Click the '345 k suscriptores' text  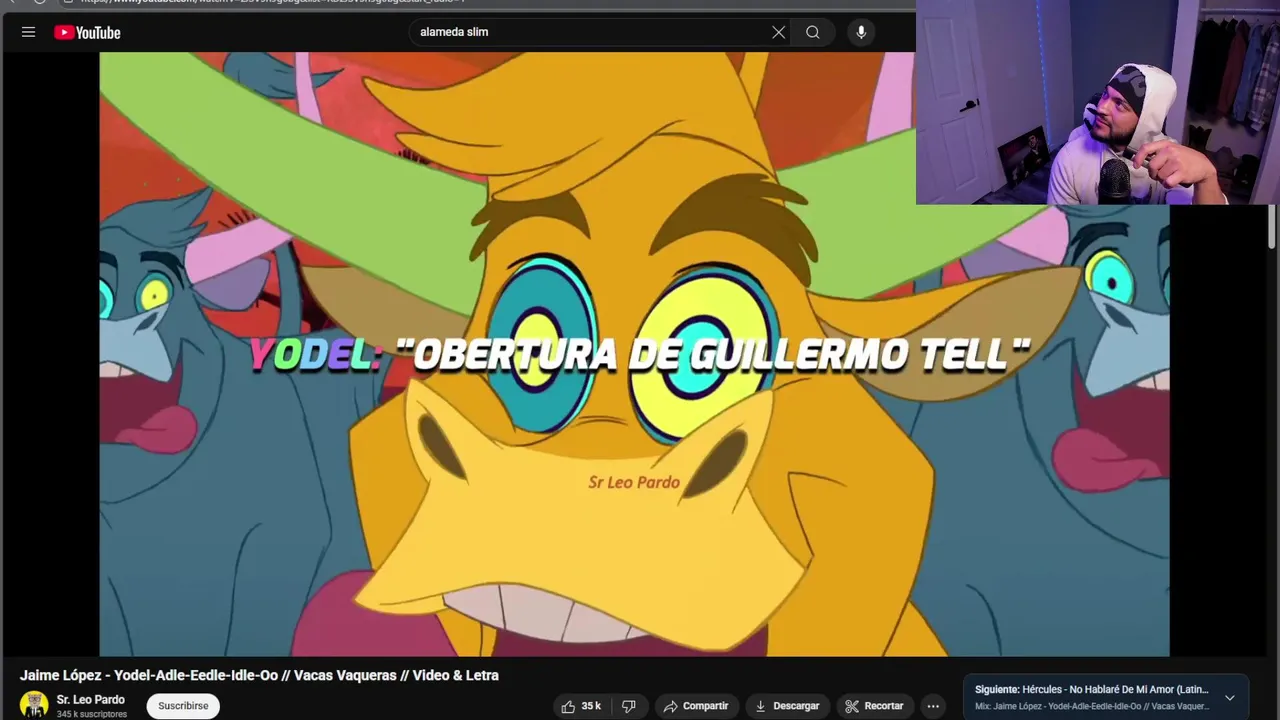point(92,714)
